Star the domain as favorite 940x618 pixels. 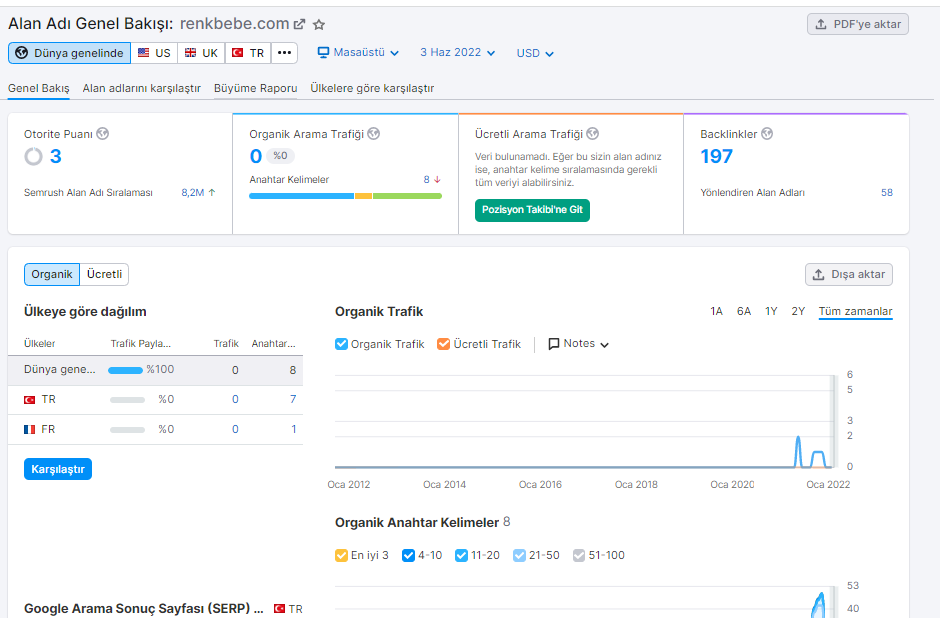[x=319, y=25]
